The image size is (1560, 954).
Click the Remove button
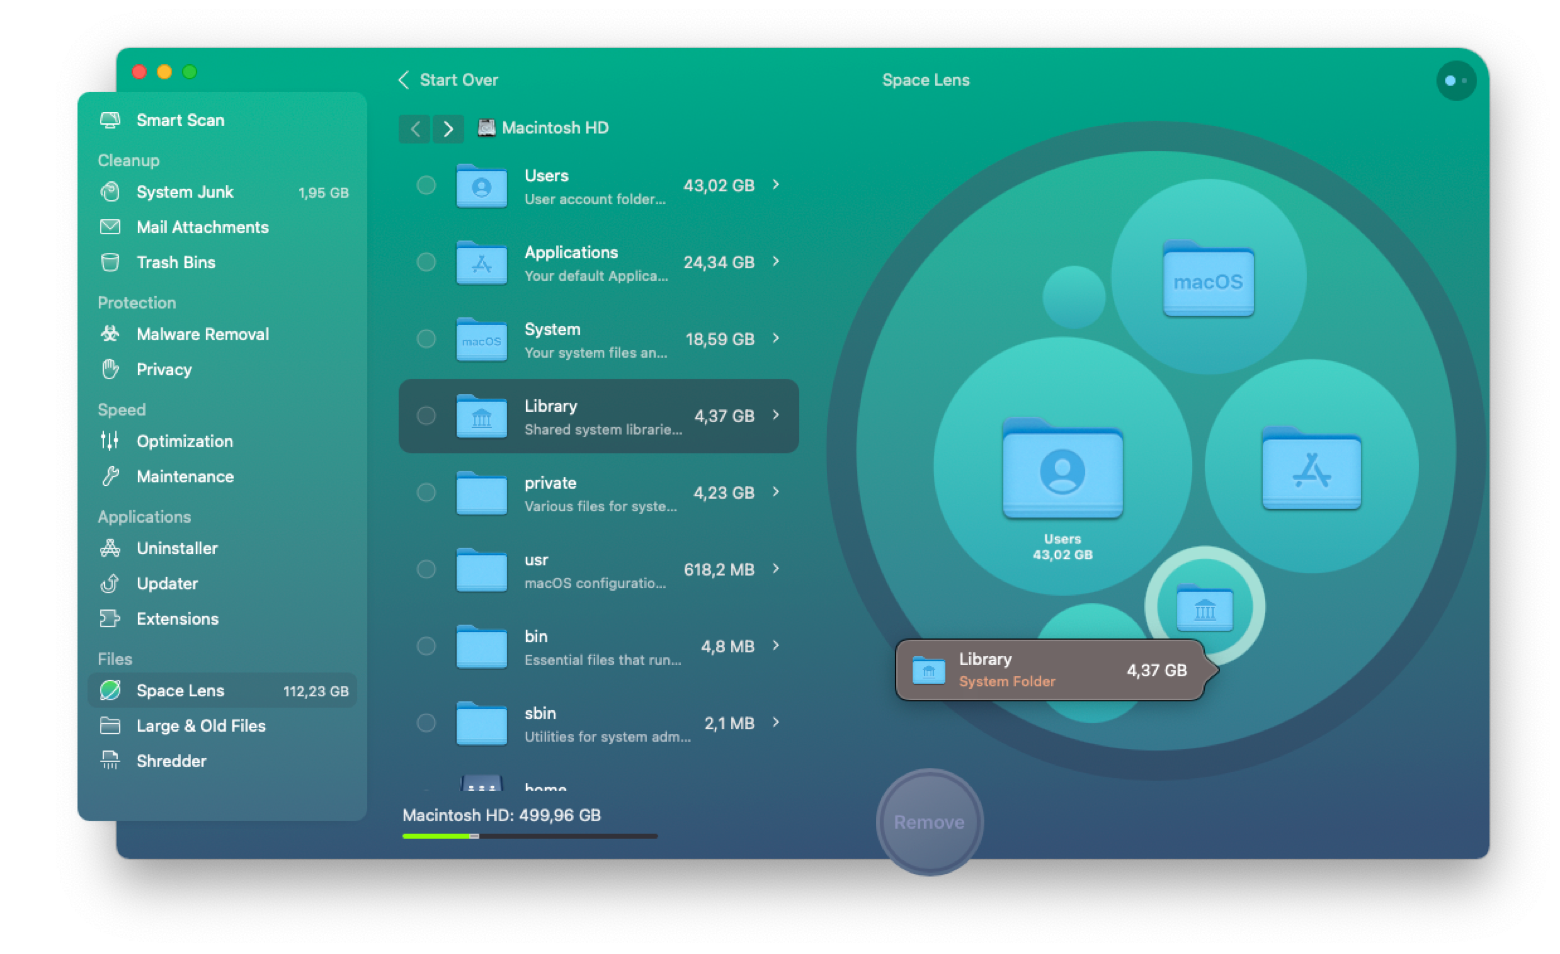coord(930,822)
